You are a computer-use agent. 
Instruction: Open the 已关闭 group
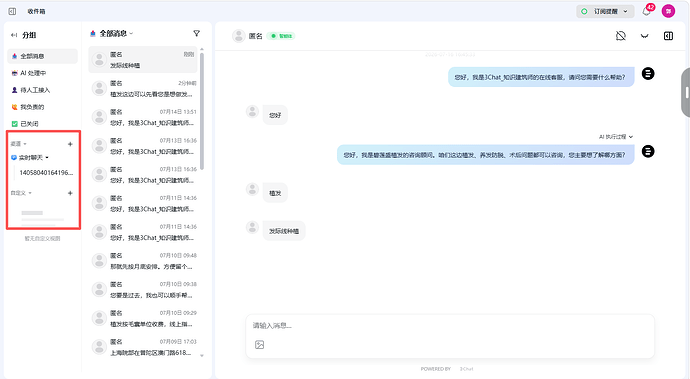click(42, 124)
